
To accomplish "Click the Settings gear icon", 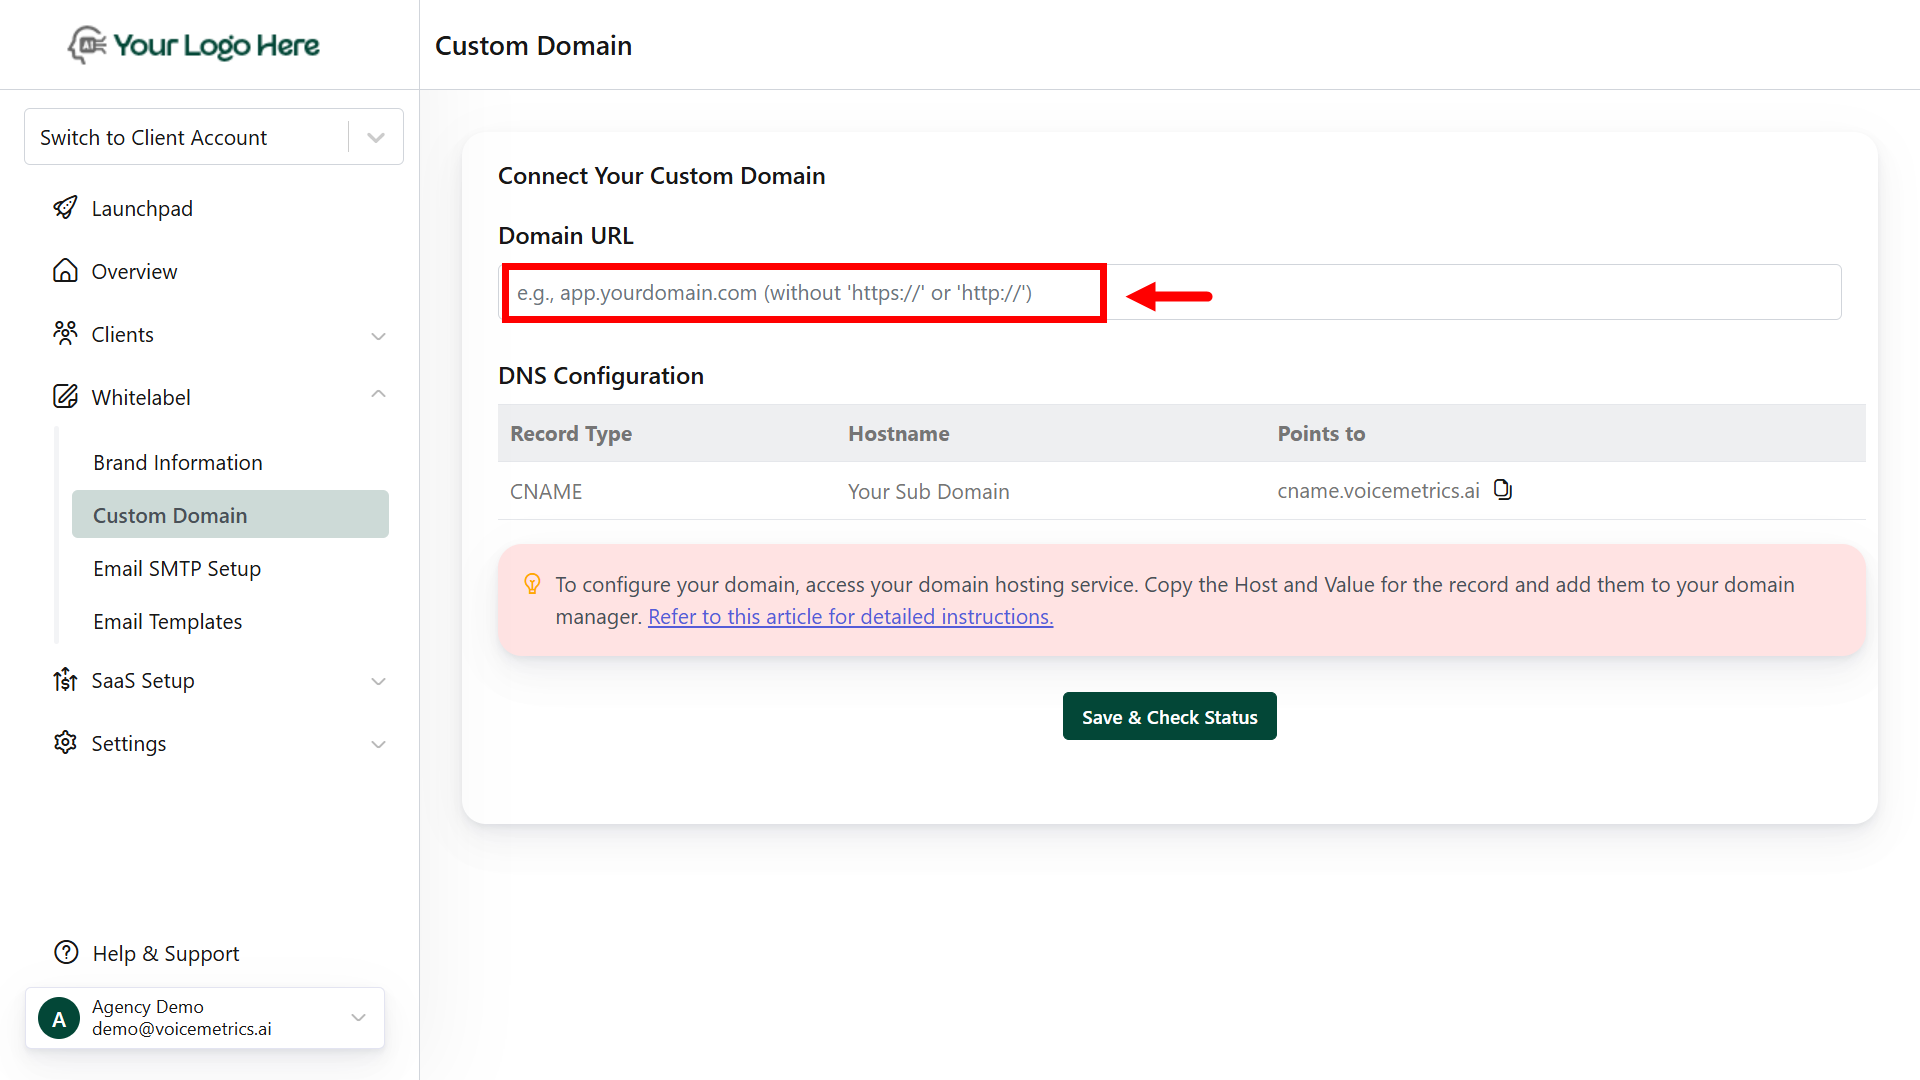I will 65,743.
